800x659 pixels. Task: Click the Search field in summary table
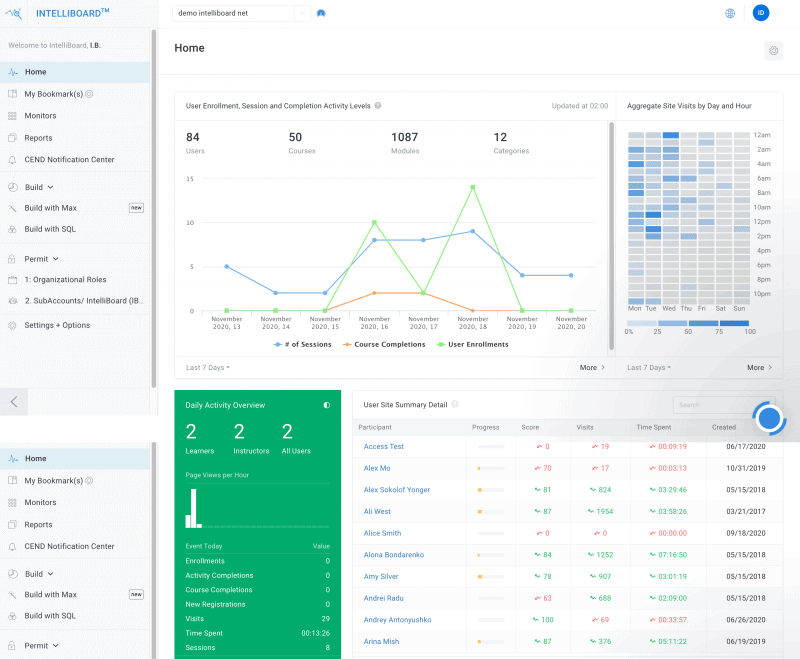(724, 404)
